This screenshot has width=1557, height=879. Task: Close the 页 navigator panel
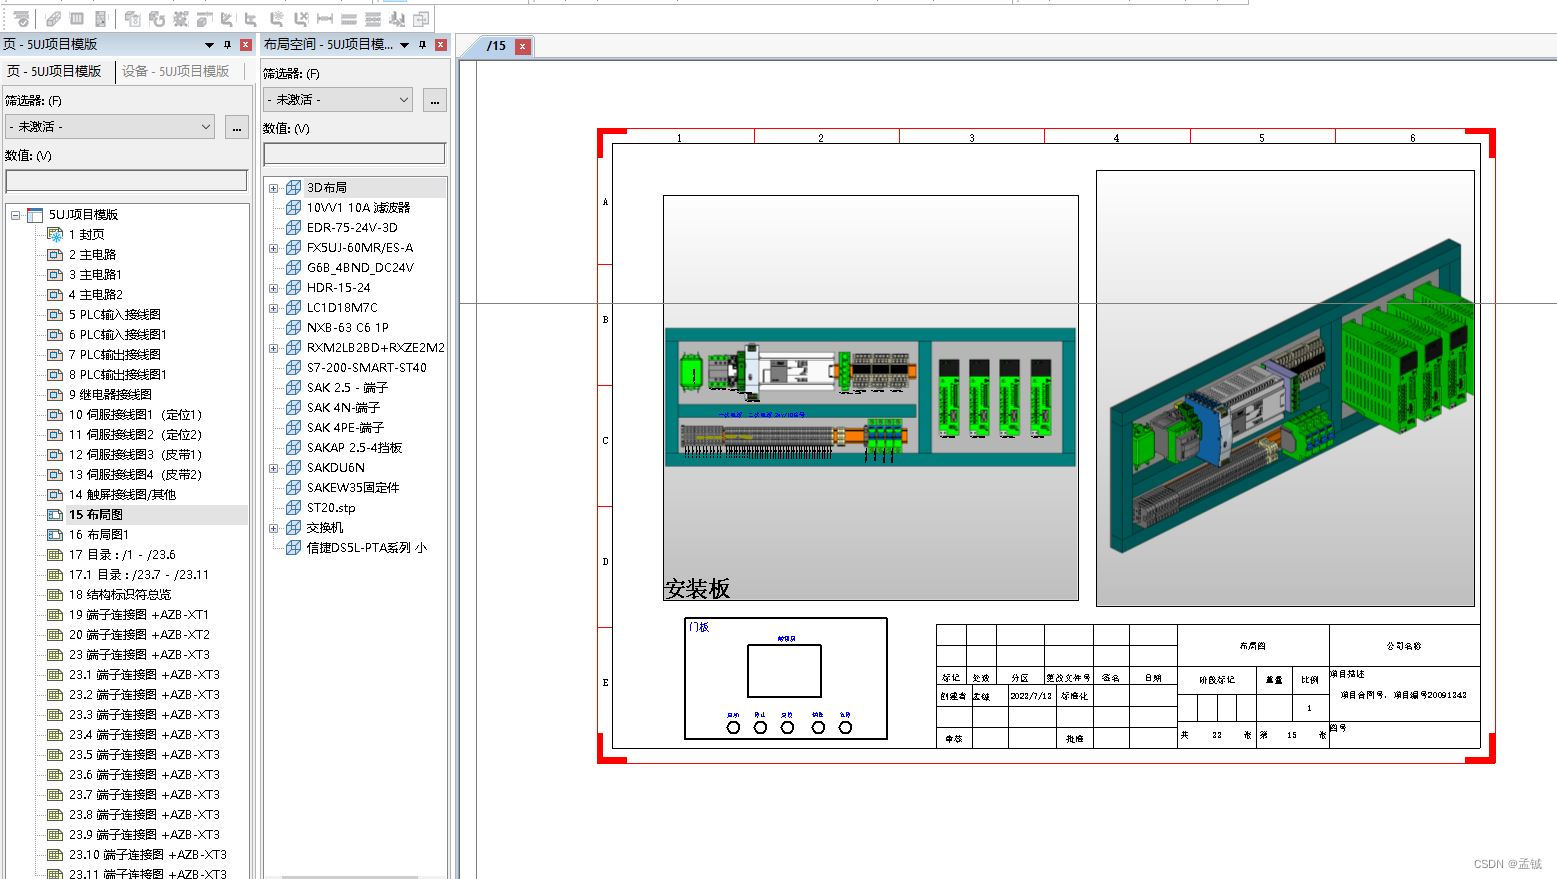(x=245, y=44)
